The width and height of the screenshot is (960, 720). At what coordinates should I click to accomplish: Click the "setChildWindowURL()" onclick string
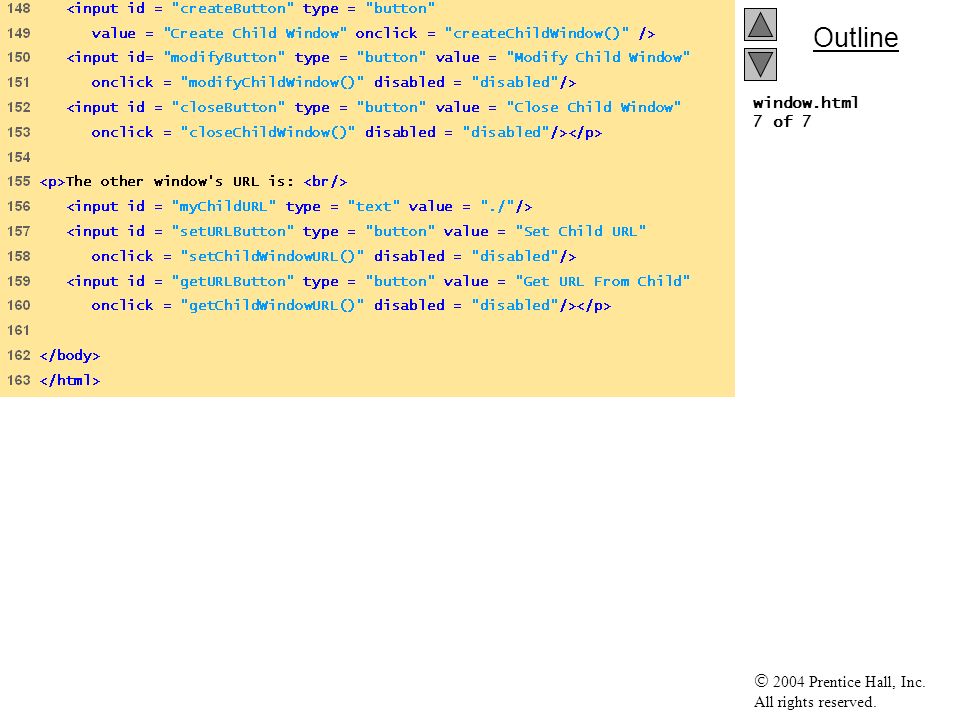272,257
